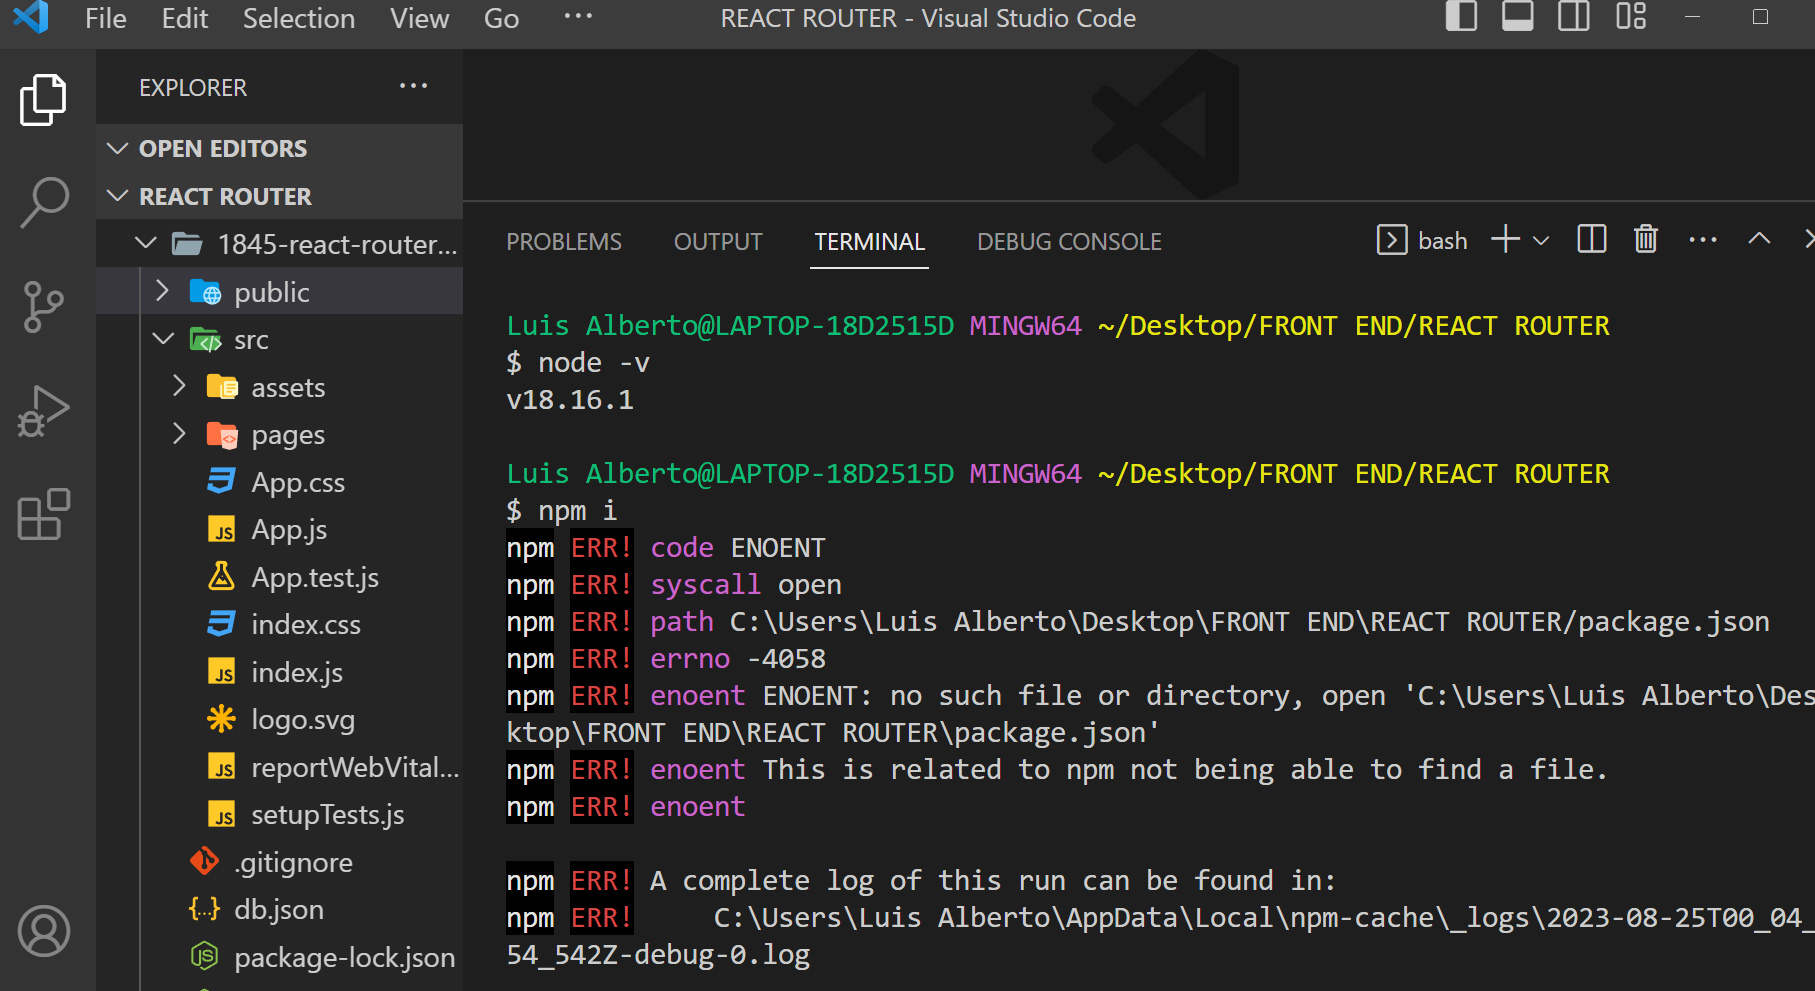The width and height of the screenshot is (1815, 991).
Task: Open the Explorer view in activity bar
Action: (44, 100)
